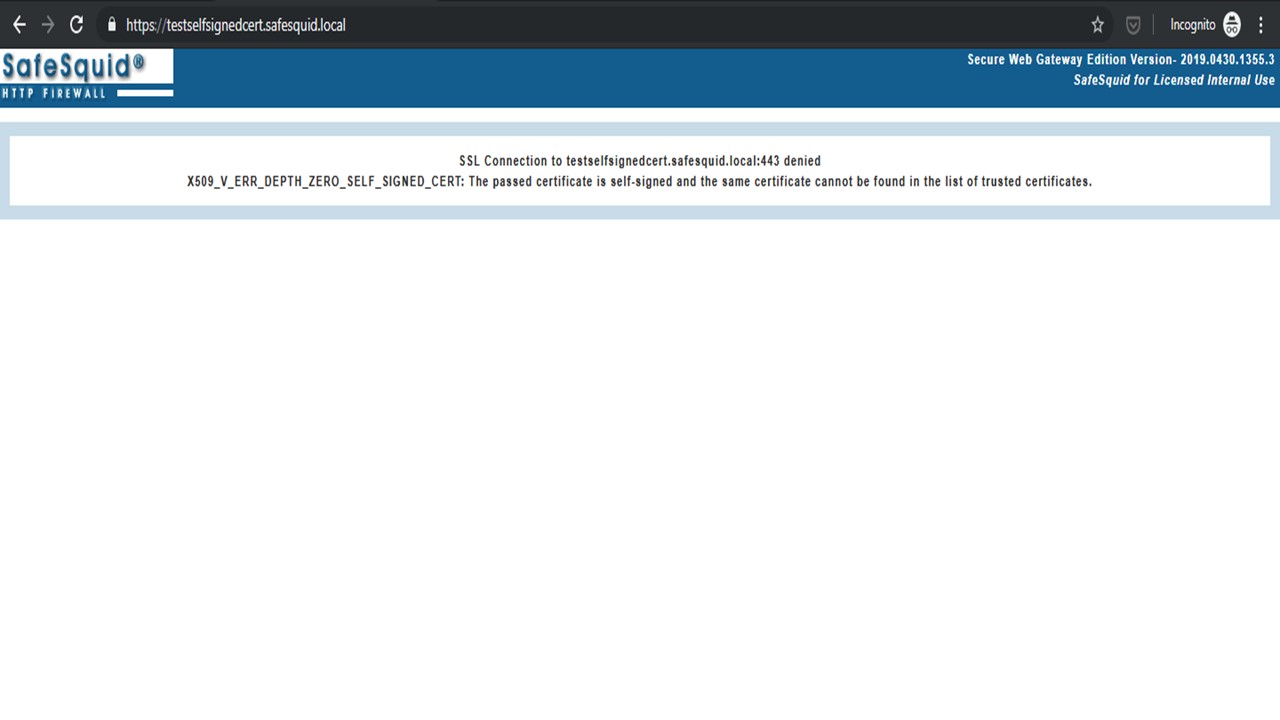This screenshot has width=1280, height=720.
Task: Open the Chrome three-dot menu
Action: pos(1261,25)
